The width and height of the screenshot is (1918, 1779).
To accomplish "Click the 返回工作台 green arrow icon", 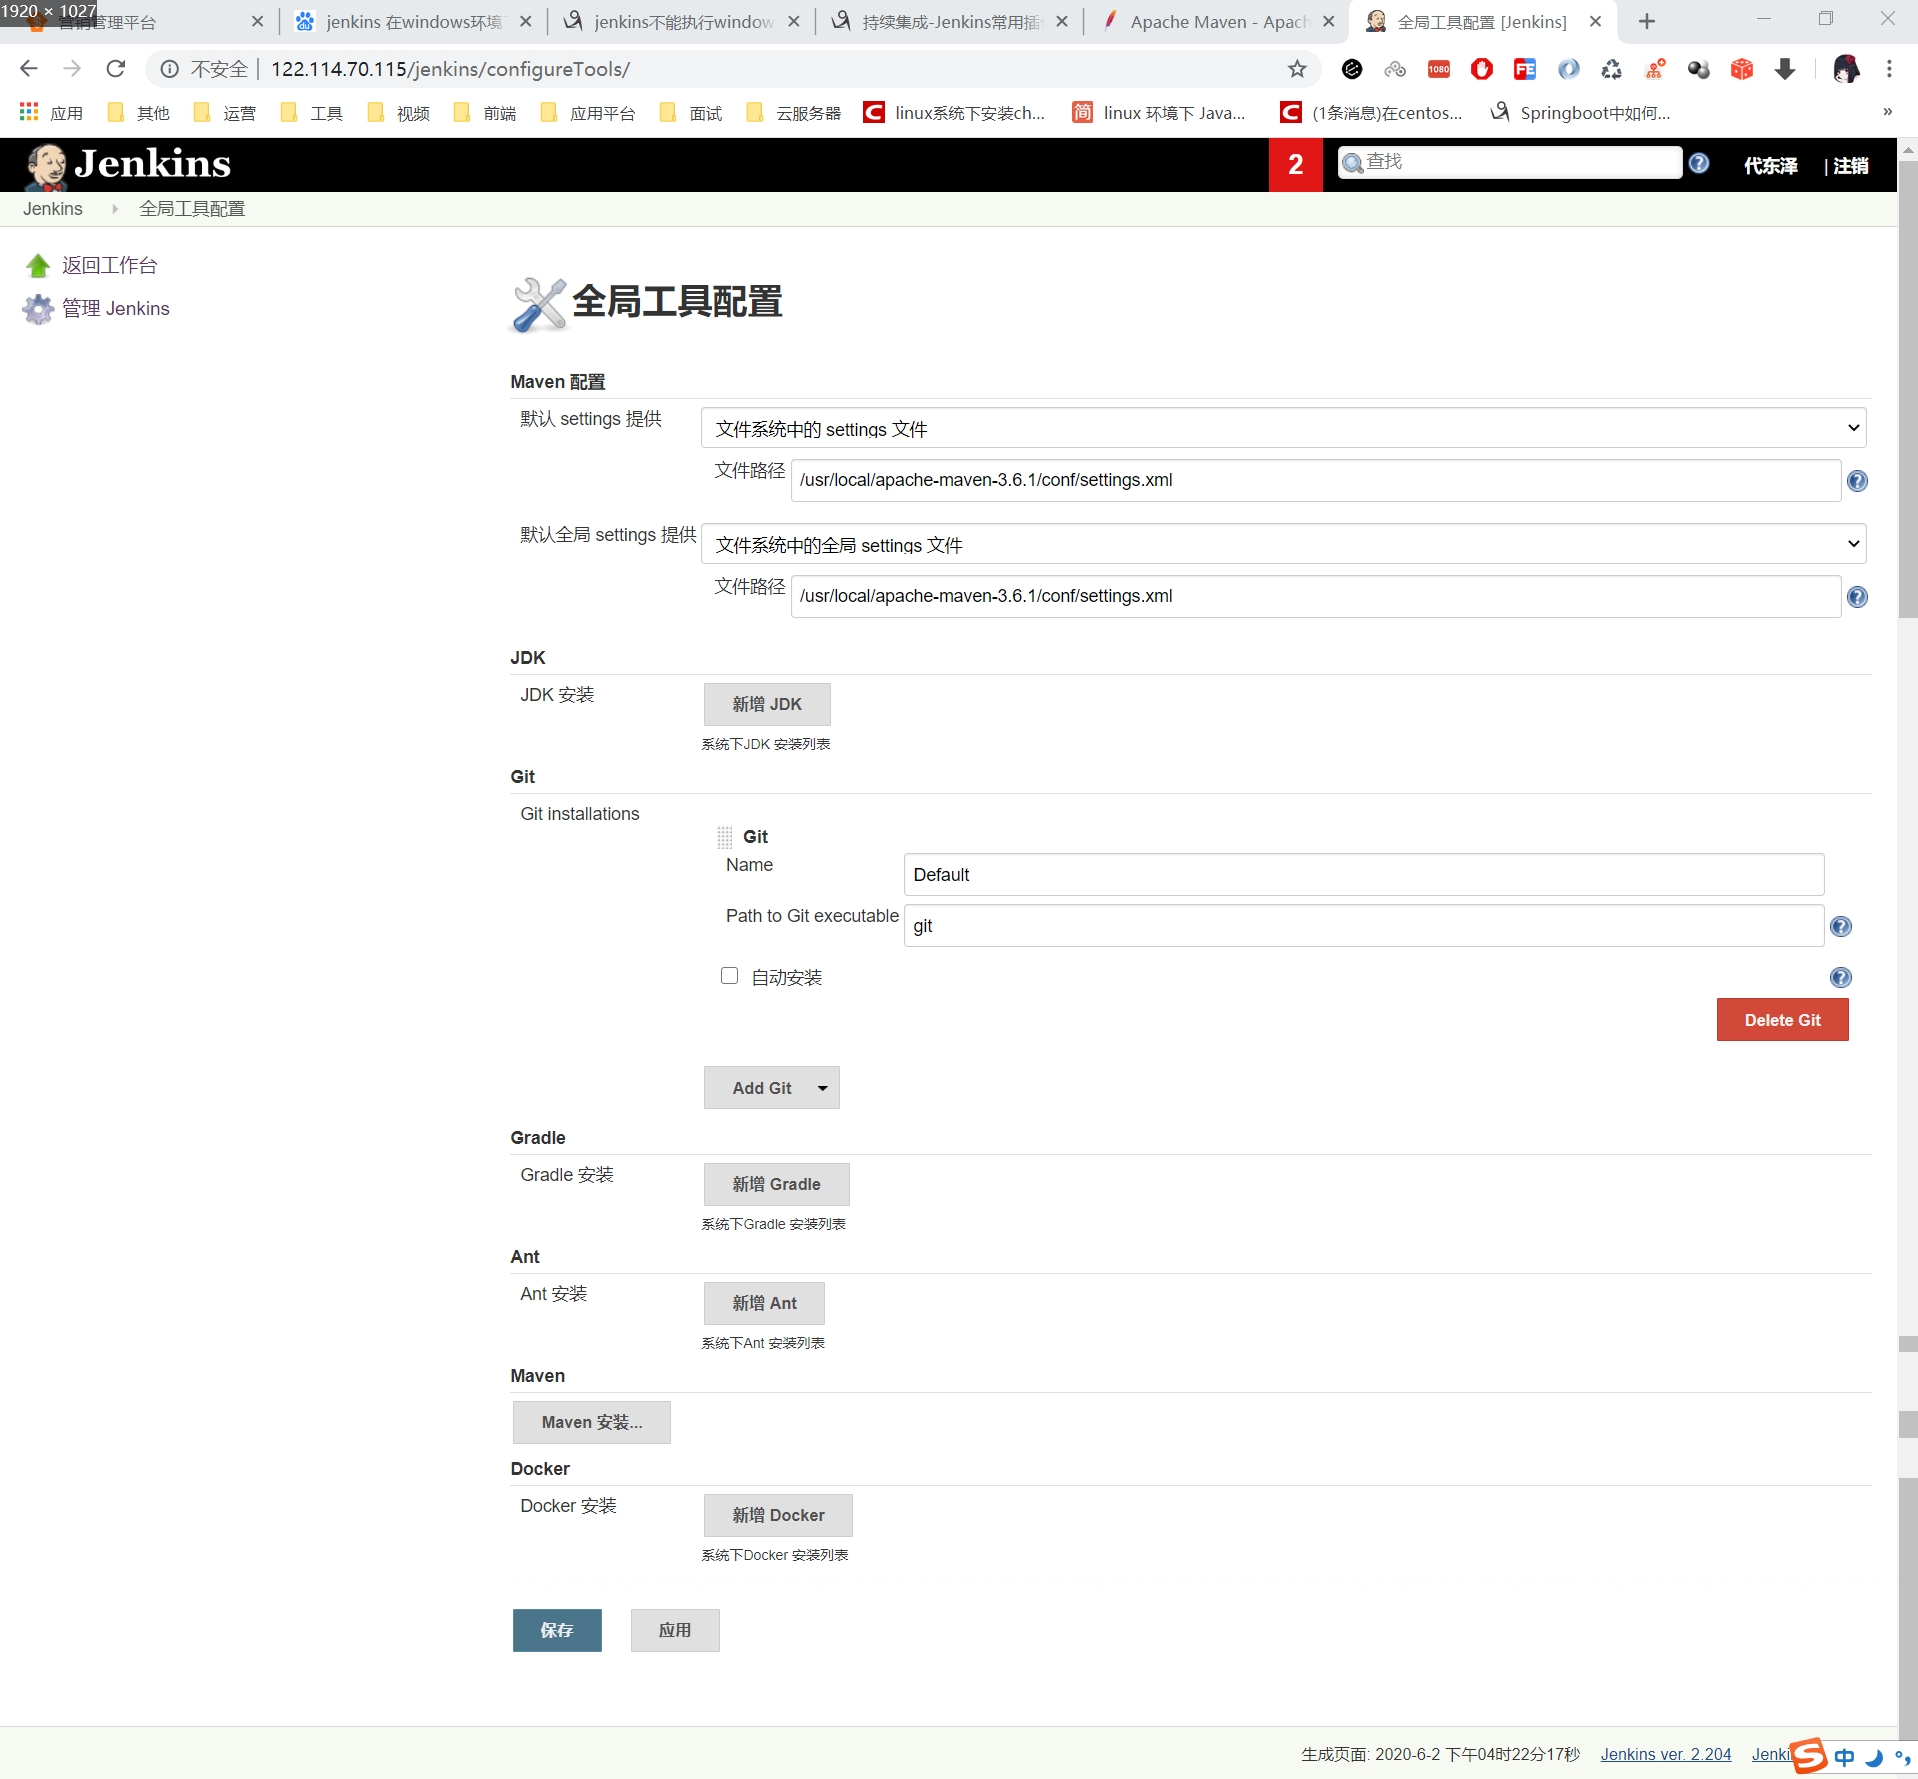I will coord(38,266).
